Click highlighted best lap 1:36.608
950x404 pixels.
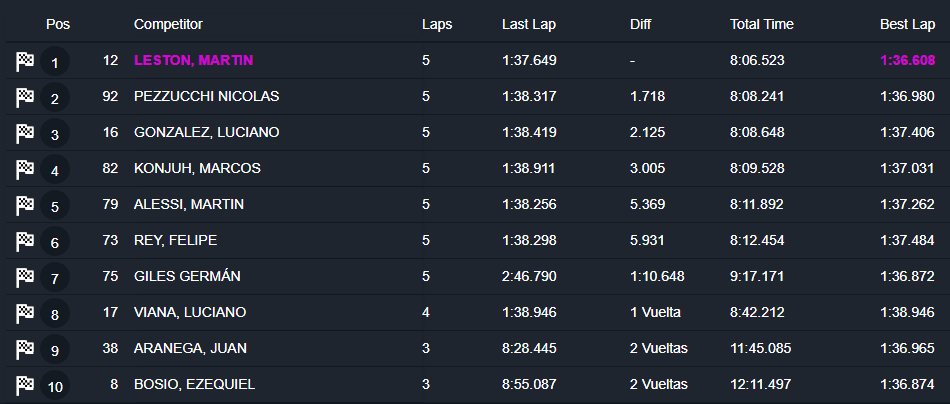pyautogui.click(x=907, y=60)
